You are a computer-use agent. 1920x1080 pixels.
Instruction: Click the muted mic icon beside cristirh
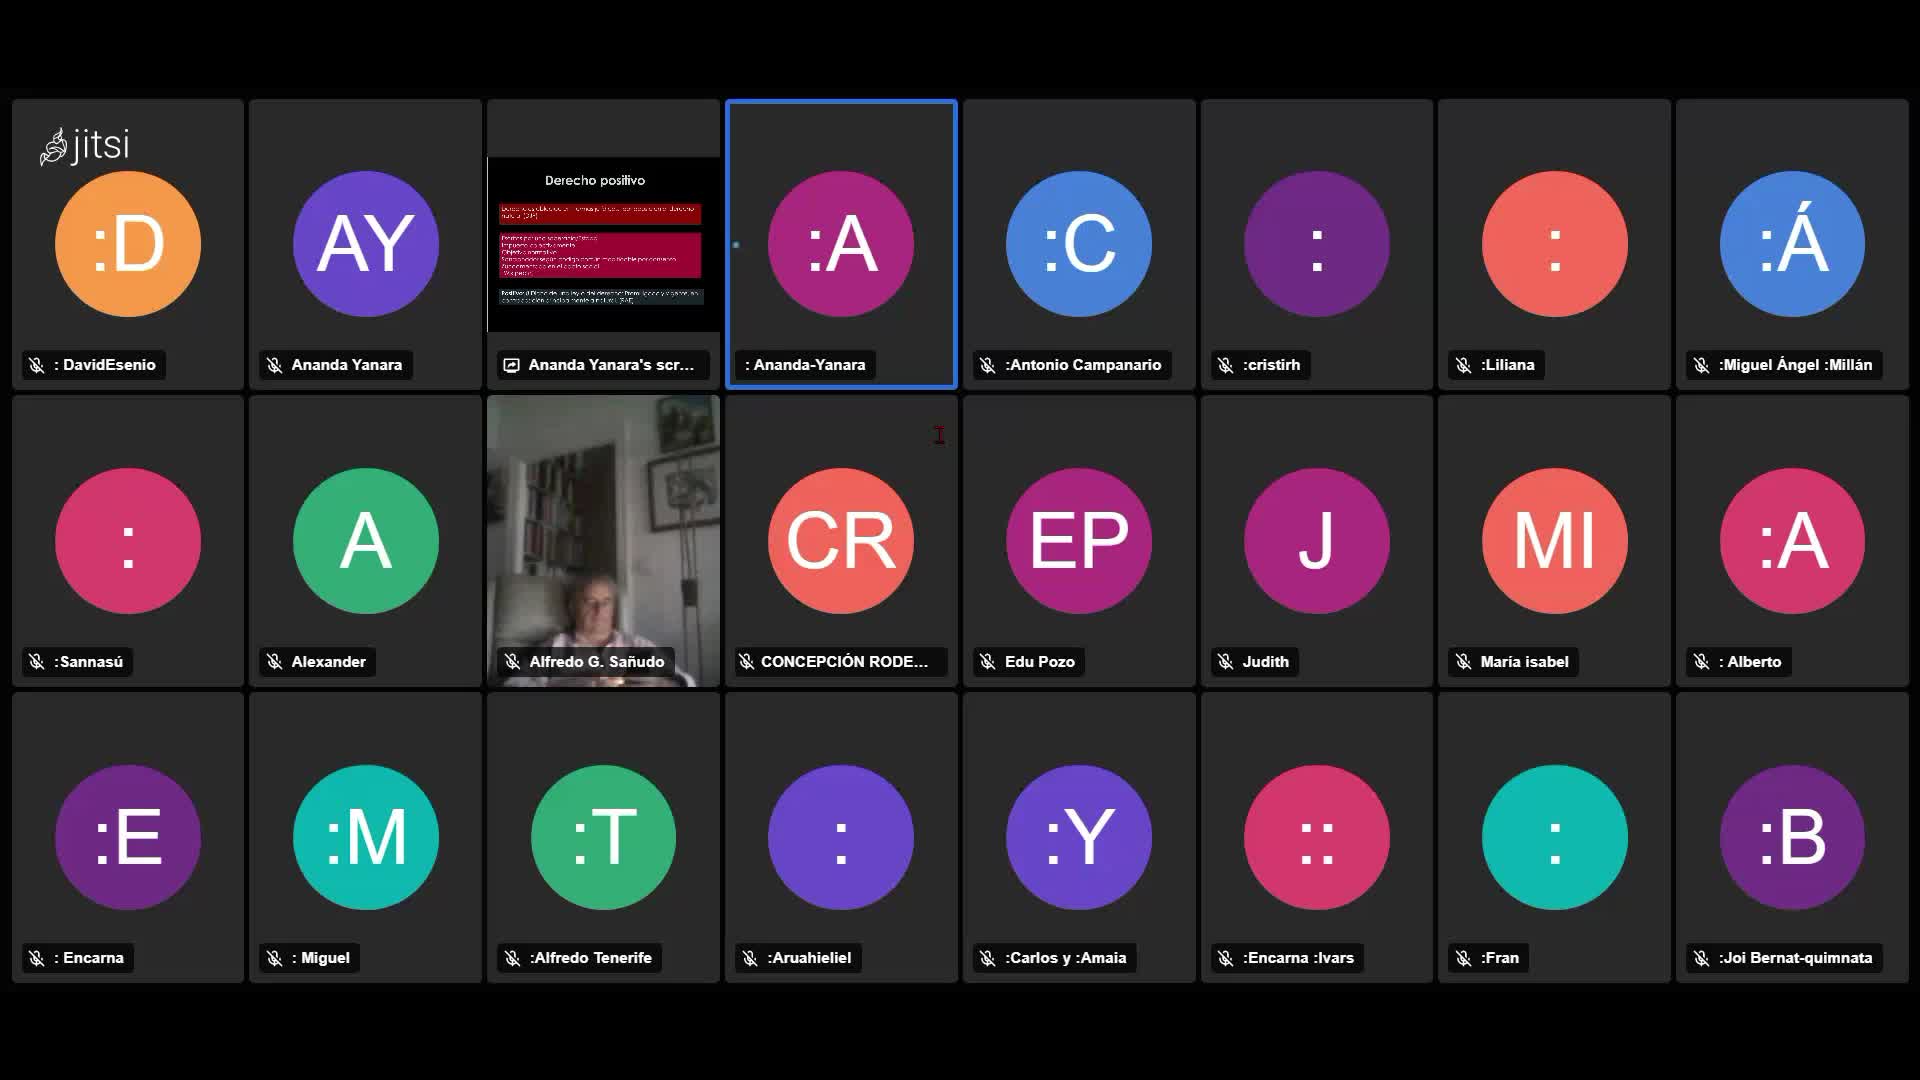[1225, 365]
